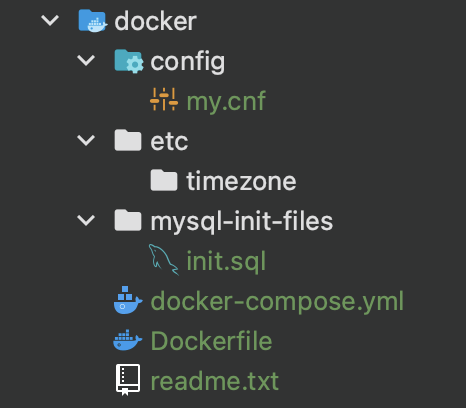Select the Dockerfile entry

click(x=211, y=341)
